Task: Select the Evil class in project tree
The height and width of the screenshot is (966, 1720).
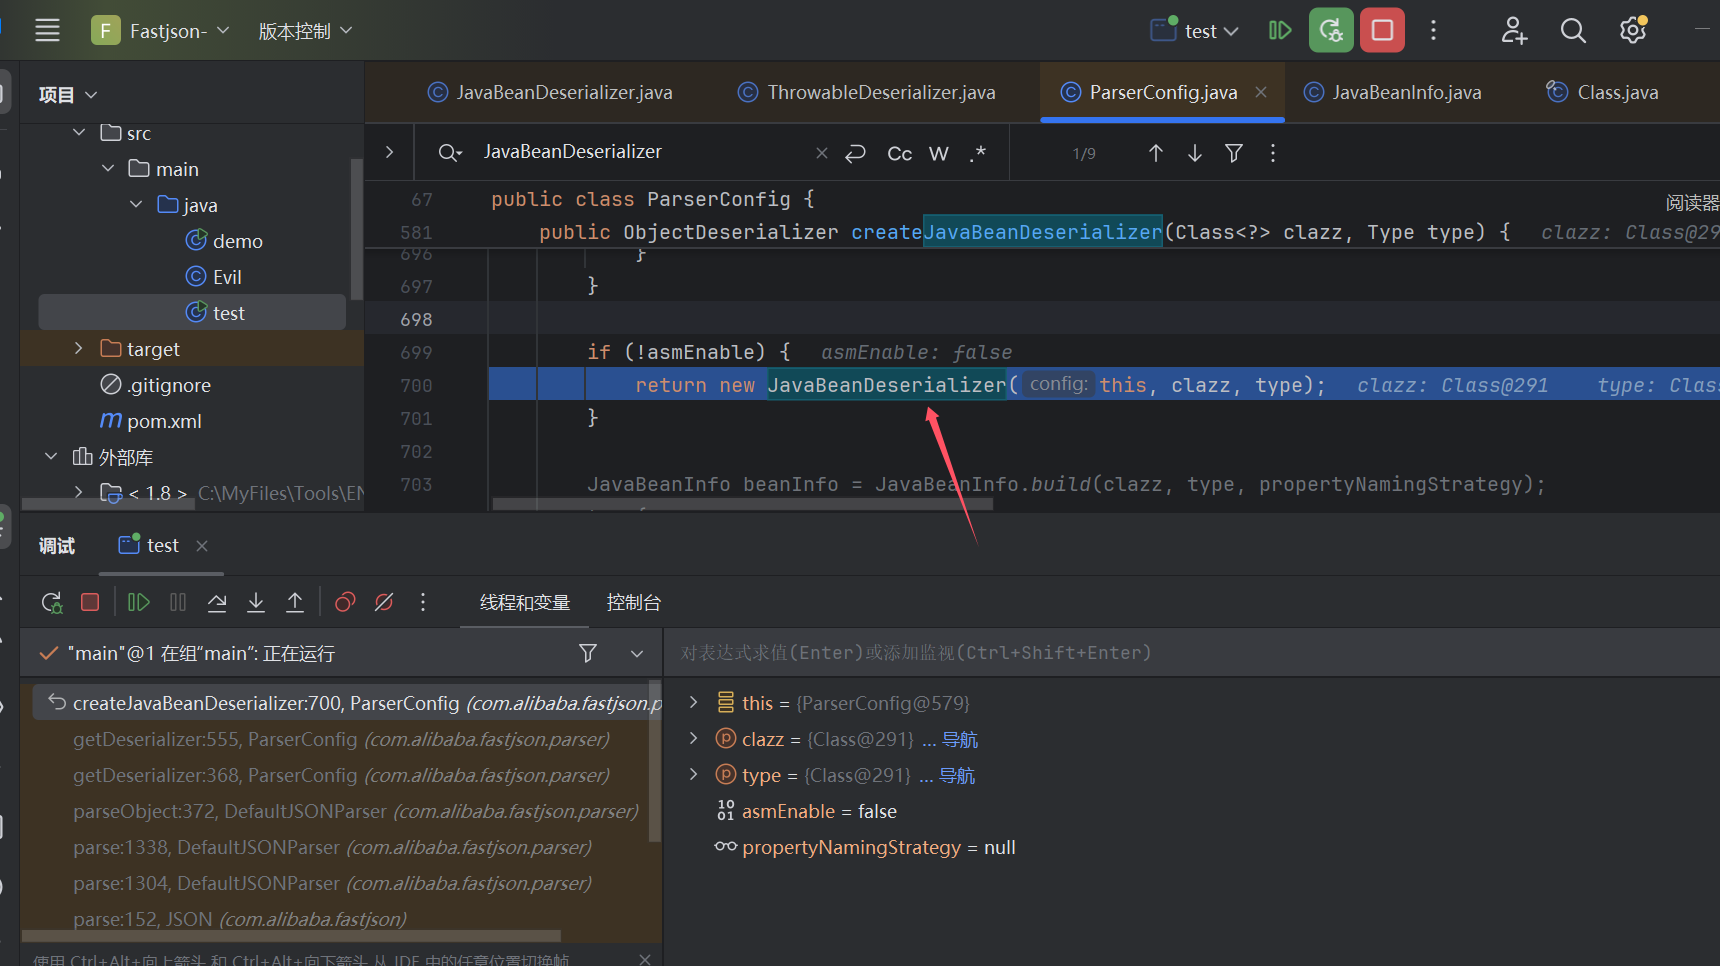Action: point(214,277)
